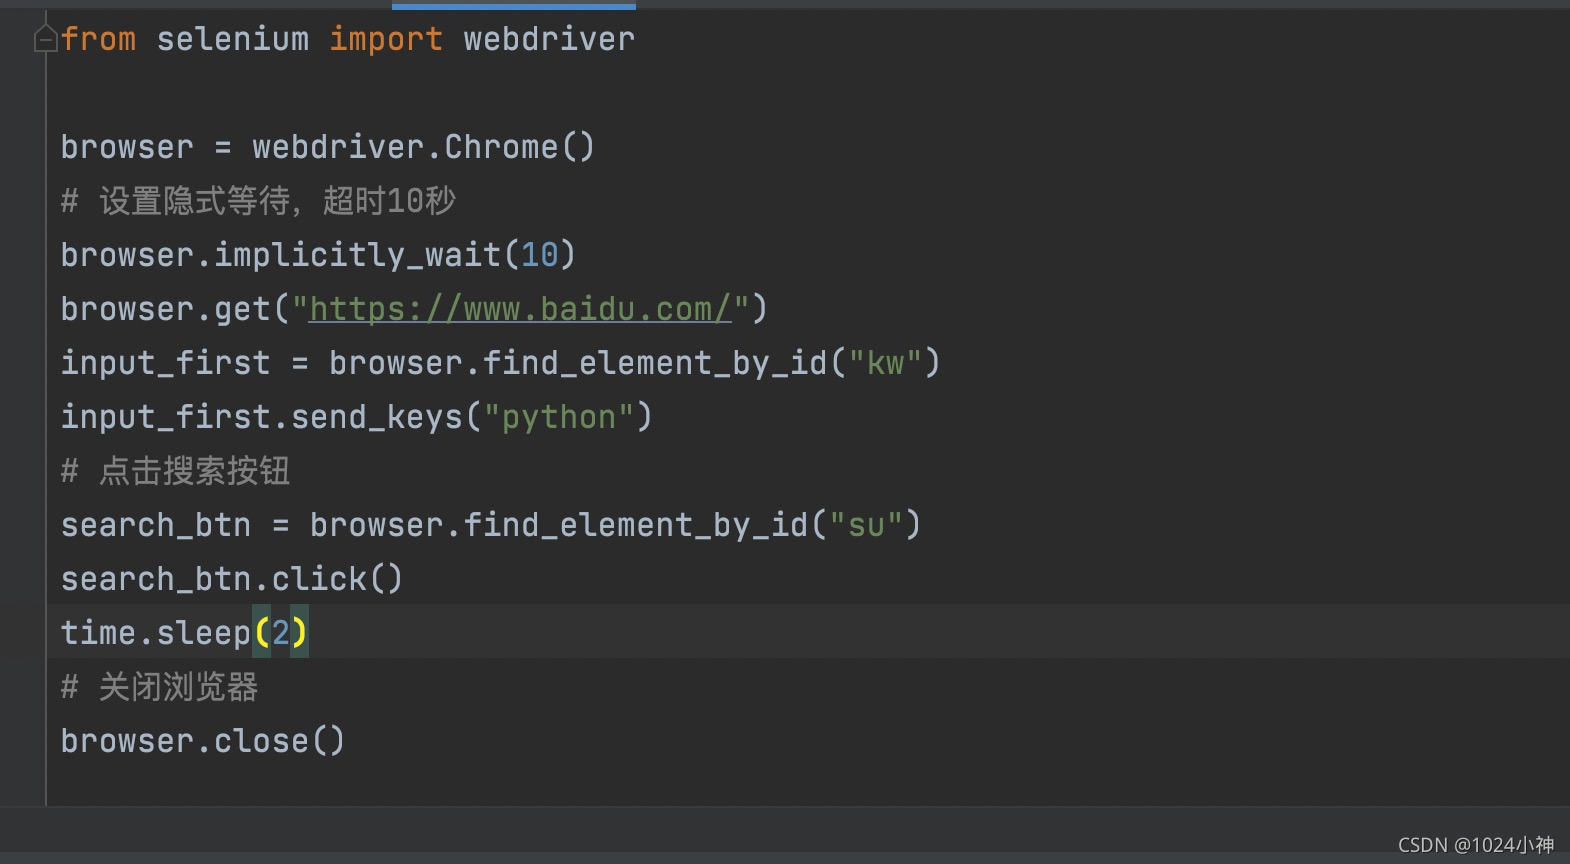This screenshot has height=864, width=1570.
Task: Click the "python" string literal
Action: pyautogui.click(x=558, y=417)
